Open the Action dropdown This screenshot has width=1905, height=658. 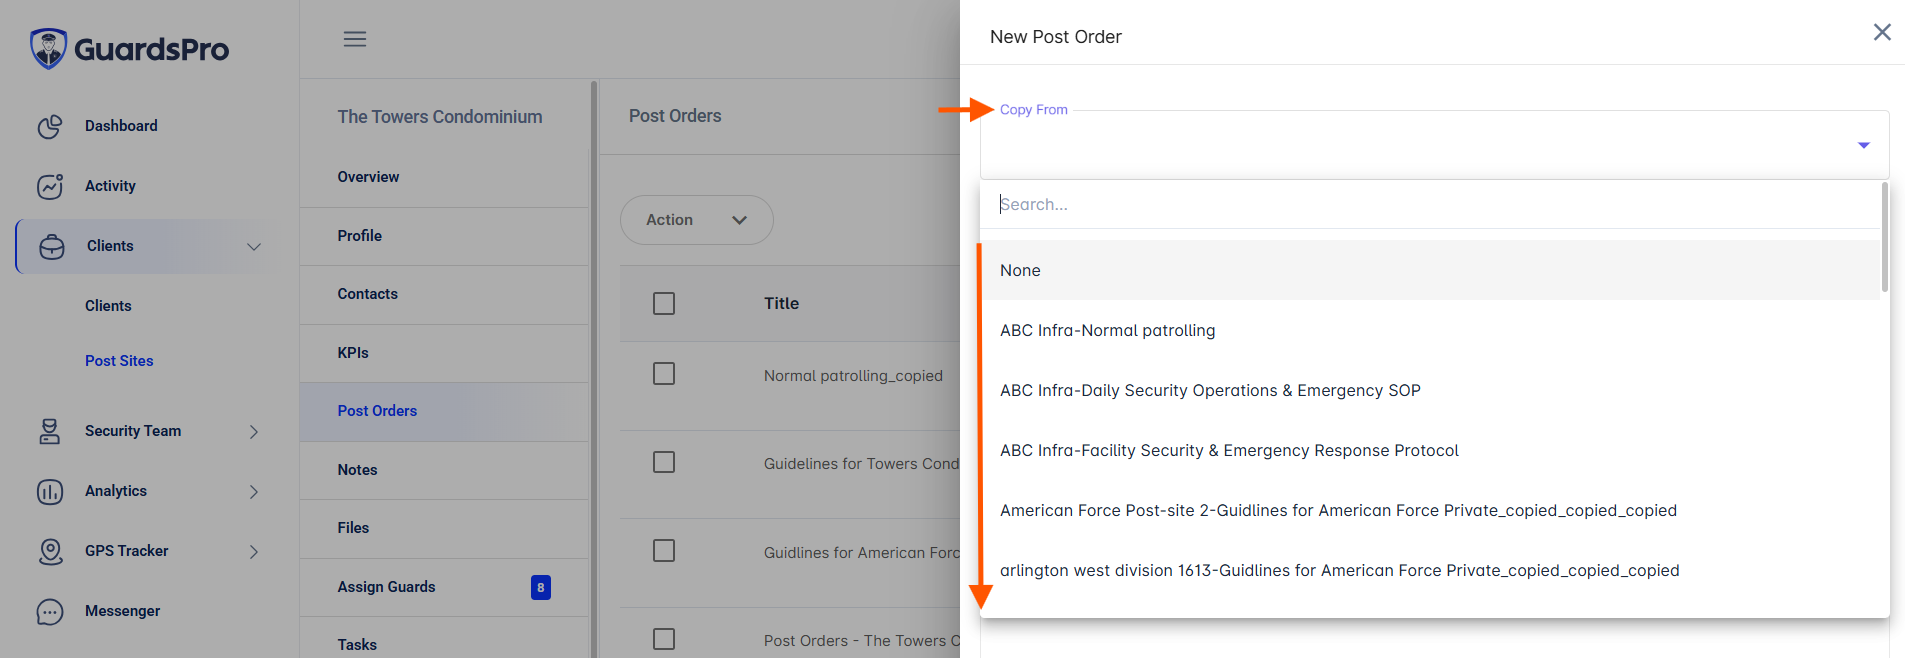coord(697,220)
